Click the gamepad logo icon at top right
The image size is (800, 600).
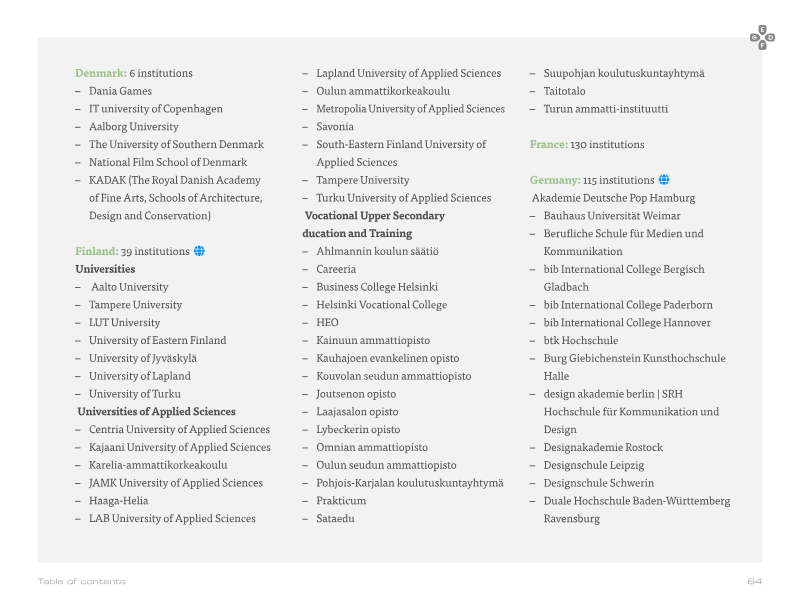(x=762, y=37)
